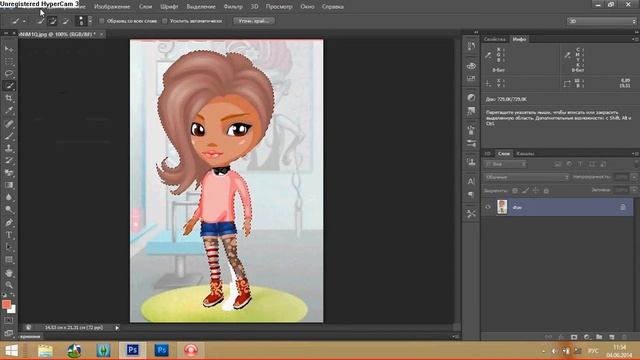640x360 pixels.
Task: Close the open document tab
Action: click(x=102, y=34)
